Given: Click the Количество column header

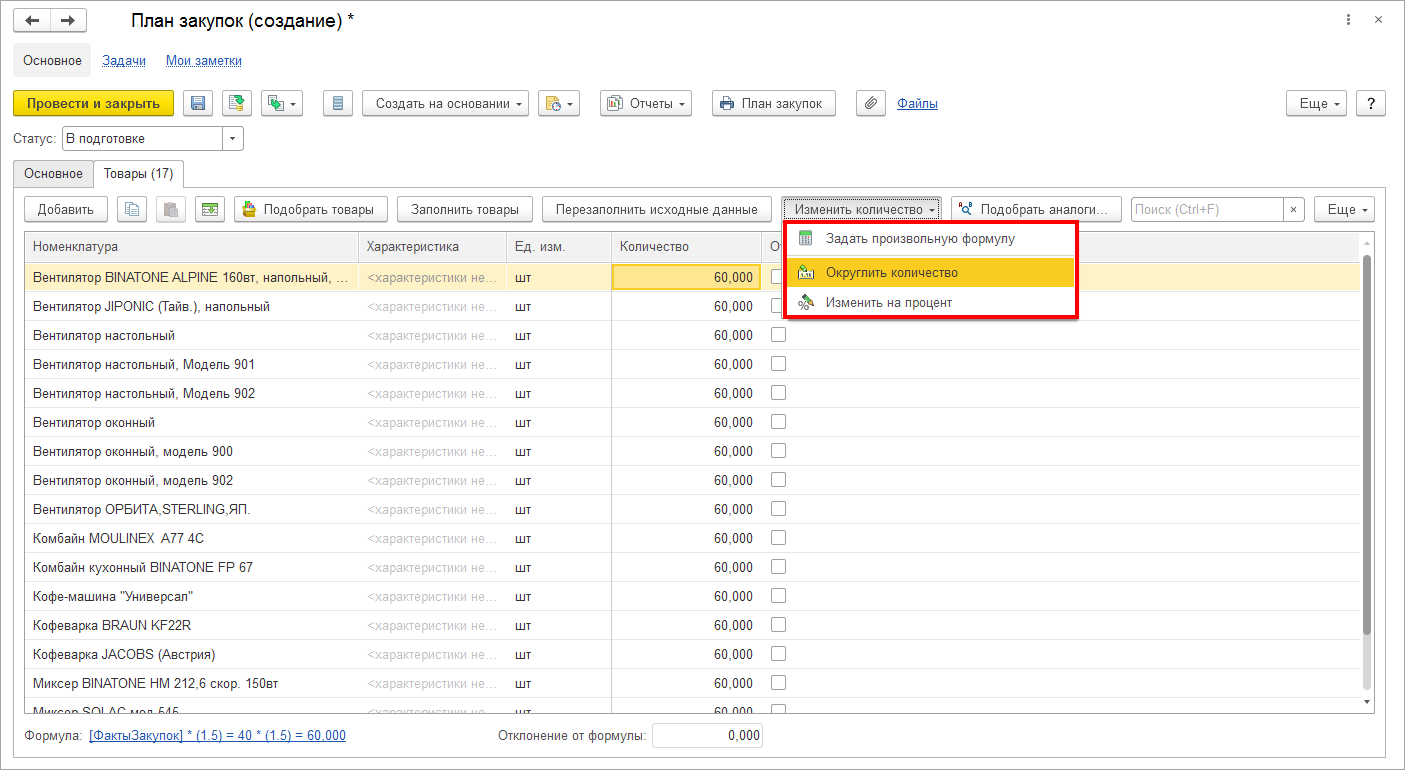Looking at the screenshot, I should pos(686,246).
